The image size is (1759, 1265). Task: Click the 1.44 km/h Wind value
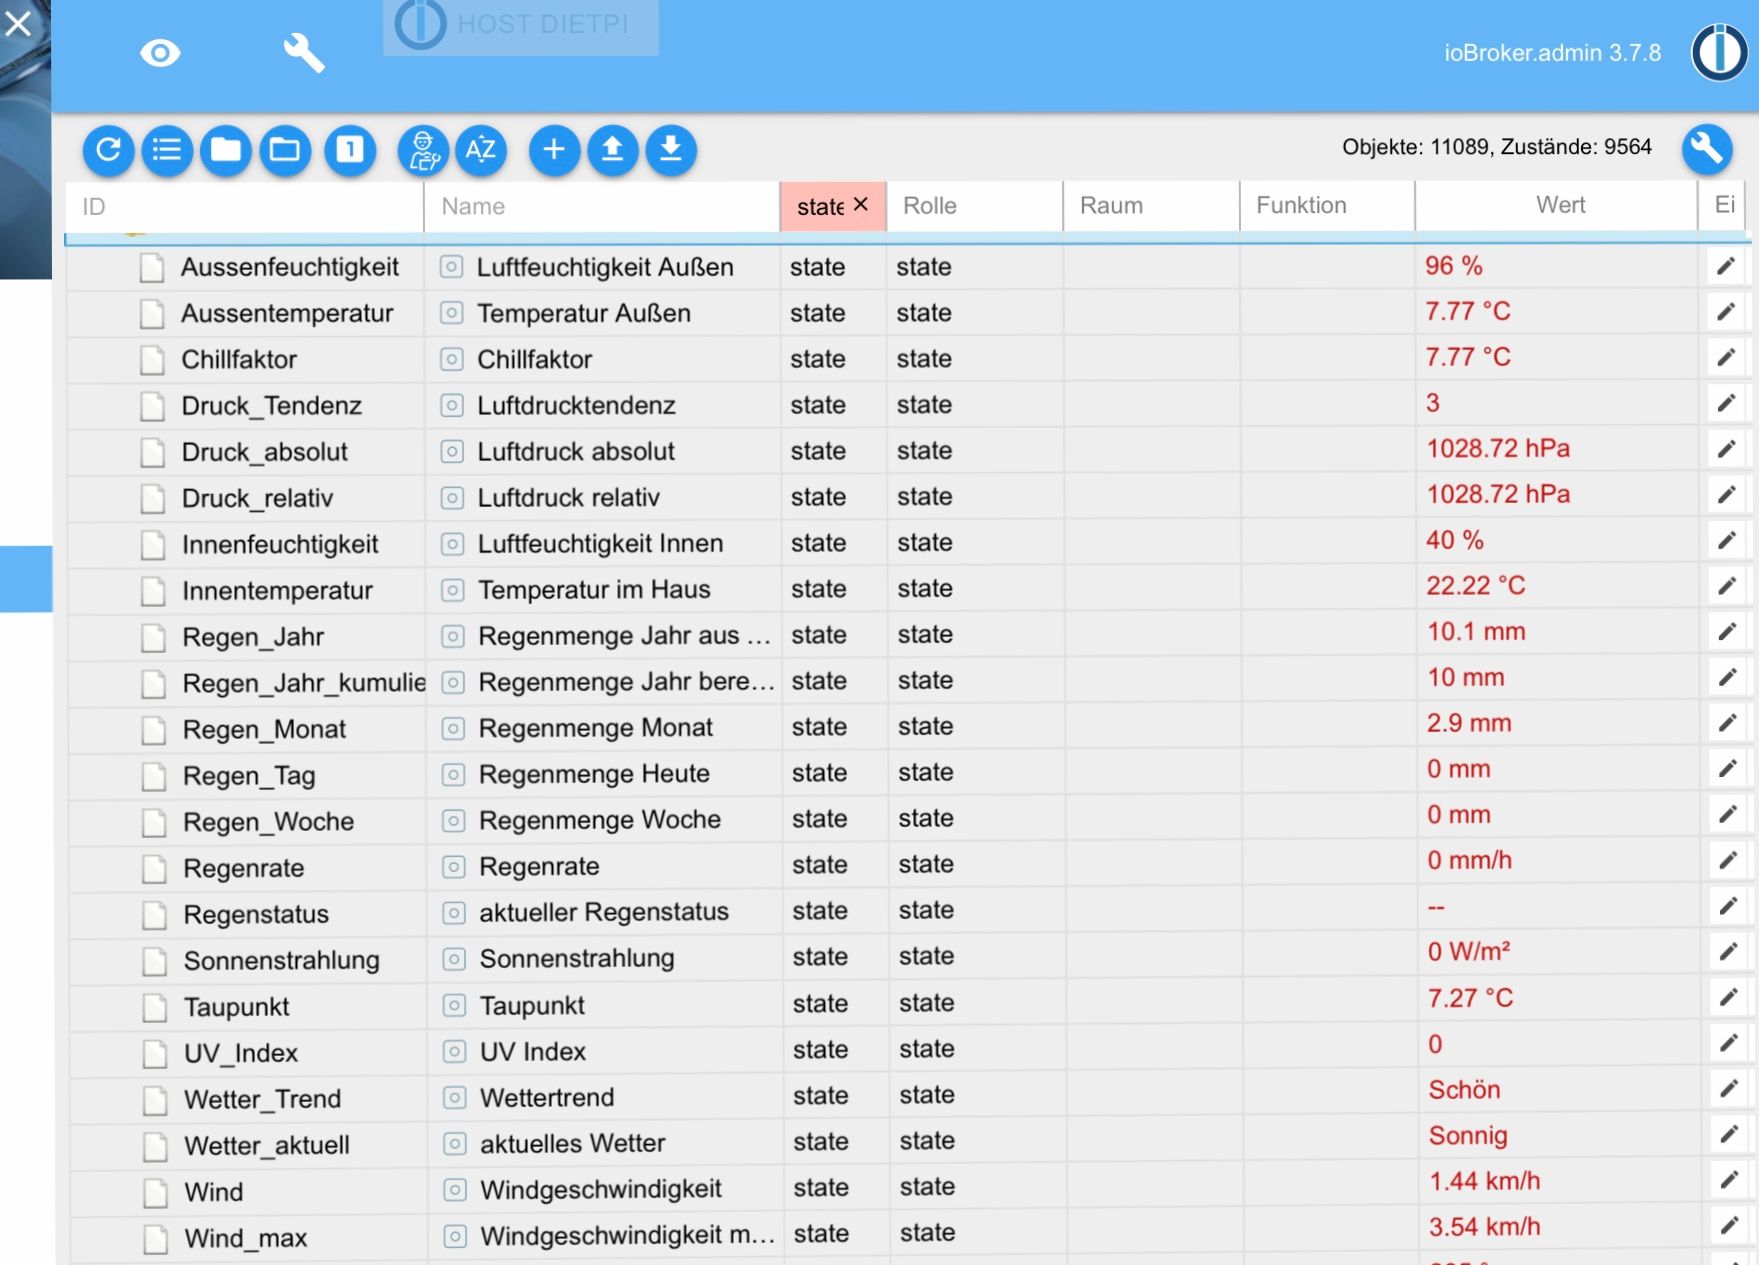click(1485, 1181)
